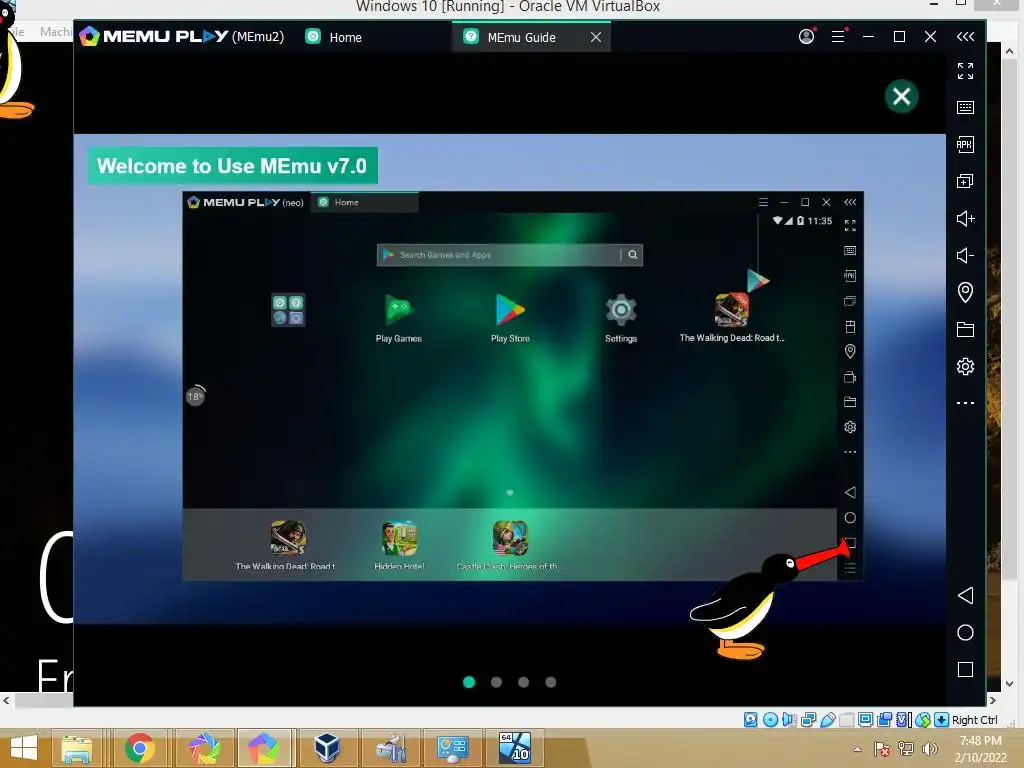The width and height of the screenshot is (1024, 768).
Task: Click the VirtualBox vertical scrollbar up arrow
Action: pos(1010,50)
